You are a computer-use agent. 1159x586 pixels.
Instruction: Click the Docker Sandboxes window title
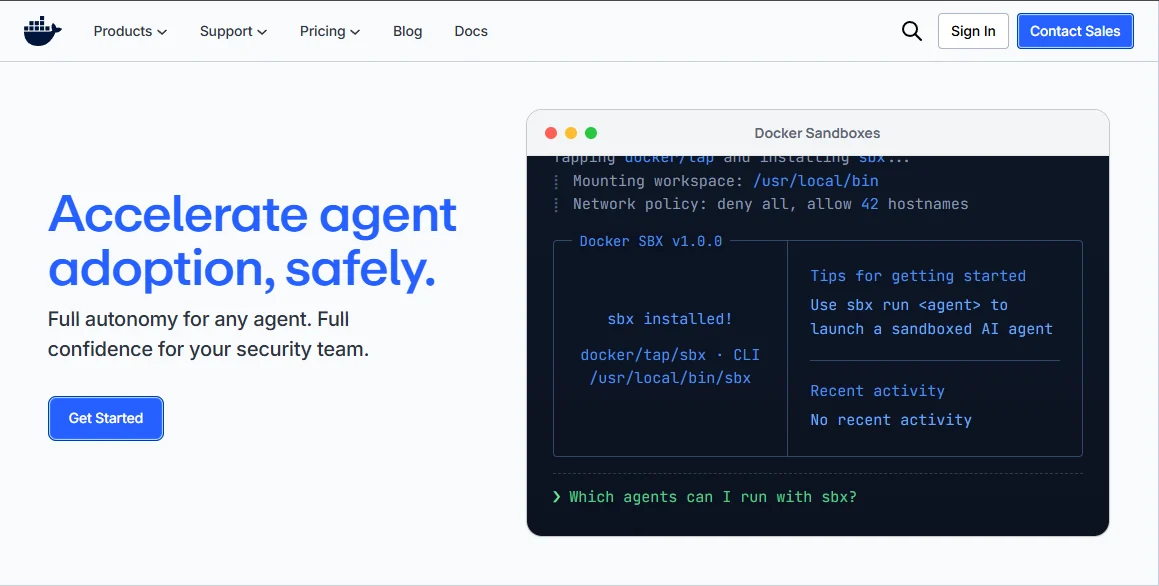[x=817, y=133]
